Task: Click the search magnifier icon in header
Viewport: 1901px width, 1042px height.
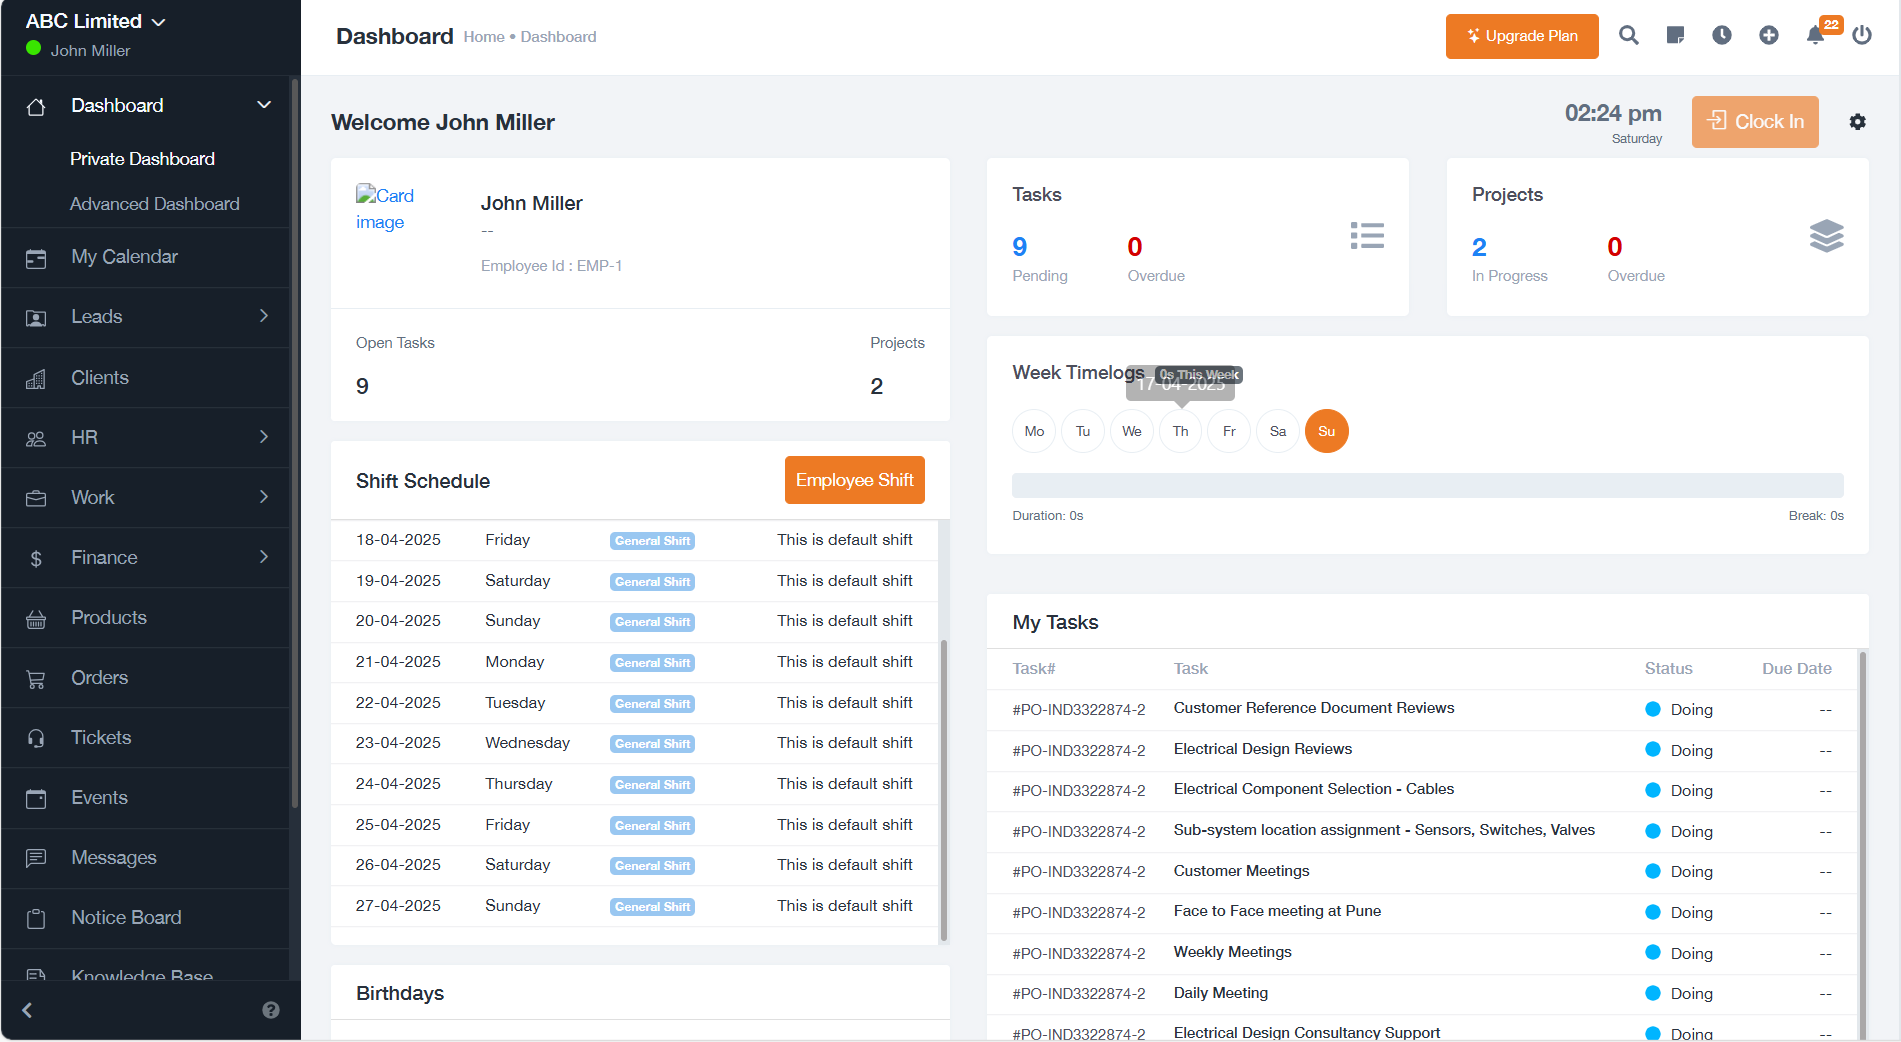Action: pyautogui.click(x=1628, y=36)
